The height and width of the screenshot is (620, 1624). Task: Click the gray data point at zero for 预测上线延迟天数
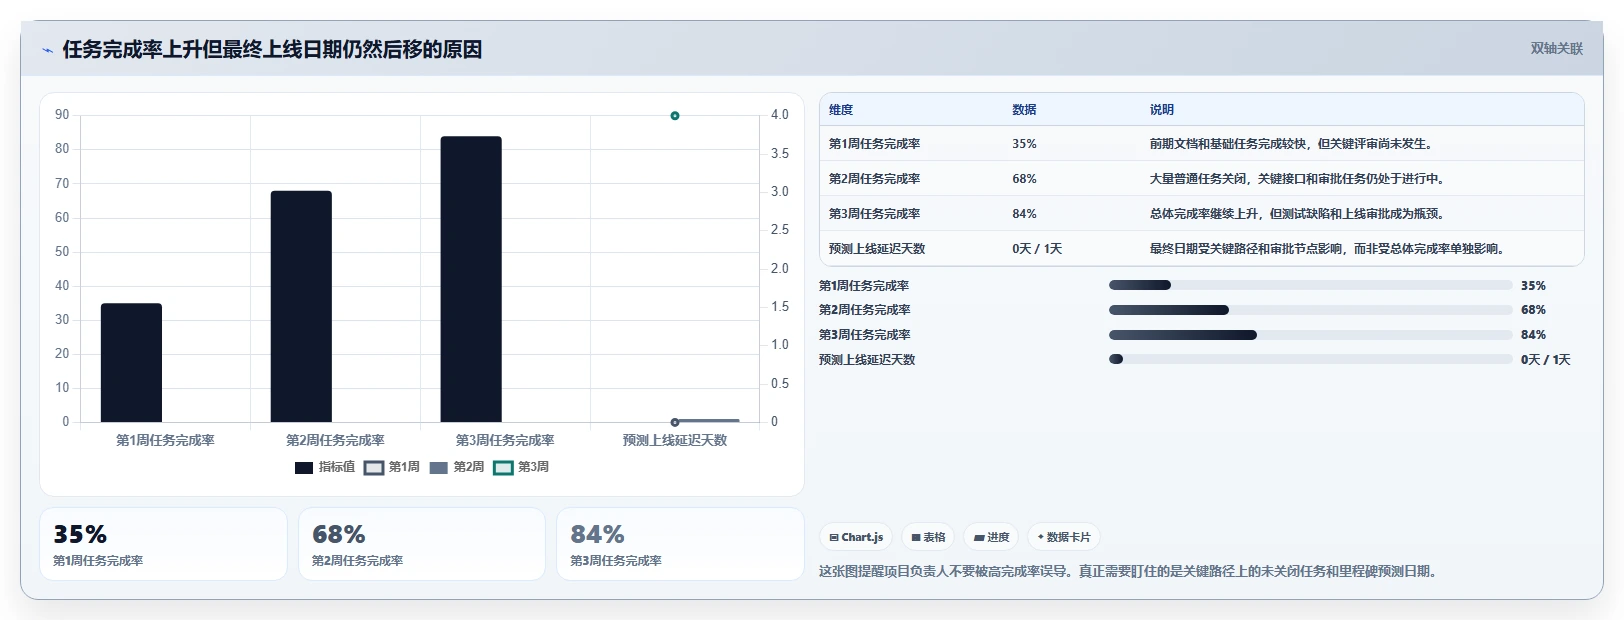pyautogui.click(x=675, y=422)
